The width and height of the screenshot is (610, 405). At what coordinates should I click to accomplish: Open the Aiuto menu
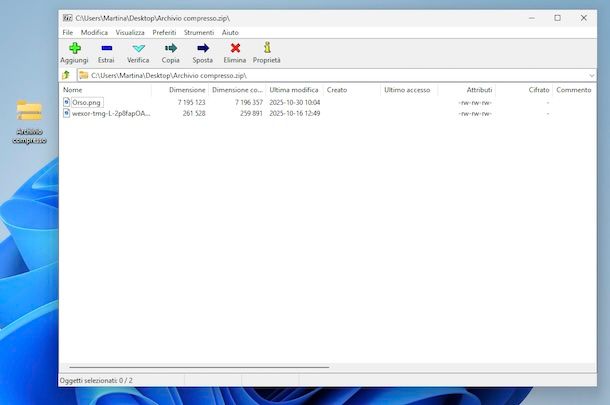[230, 32]
